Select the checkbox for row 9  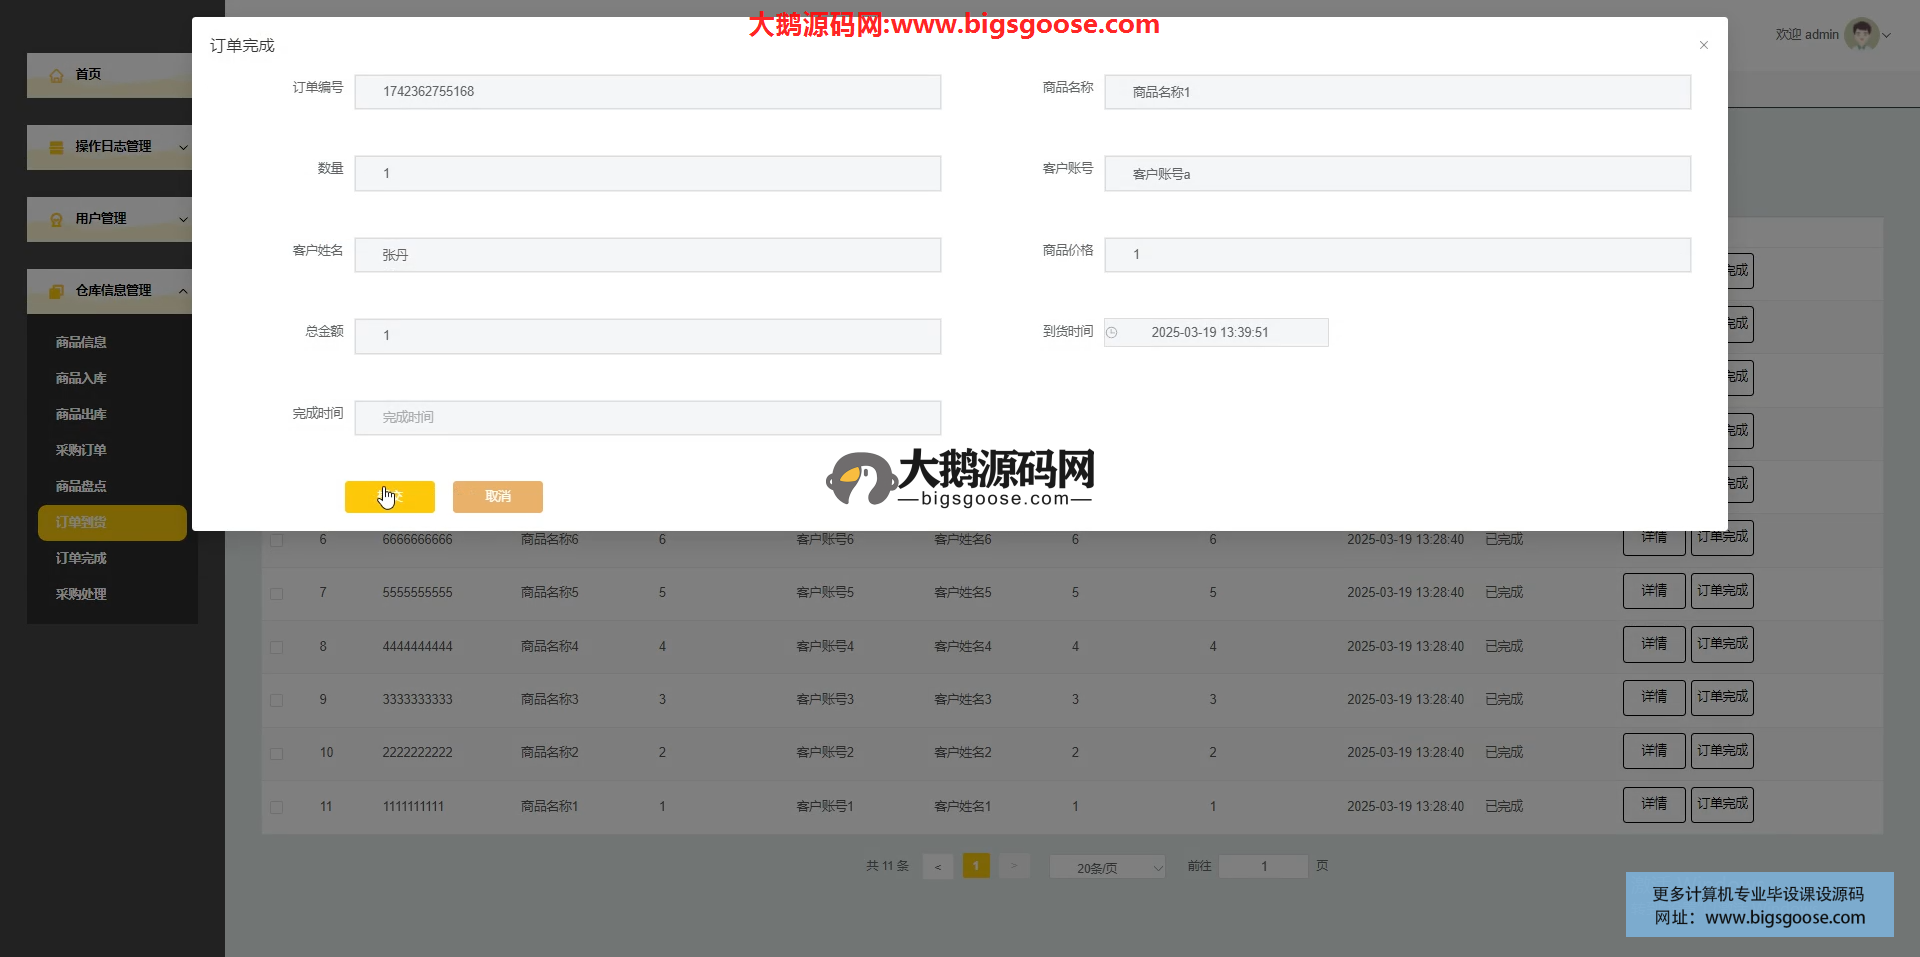[277, 700]
